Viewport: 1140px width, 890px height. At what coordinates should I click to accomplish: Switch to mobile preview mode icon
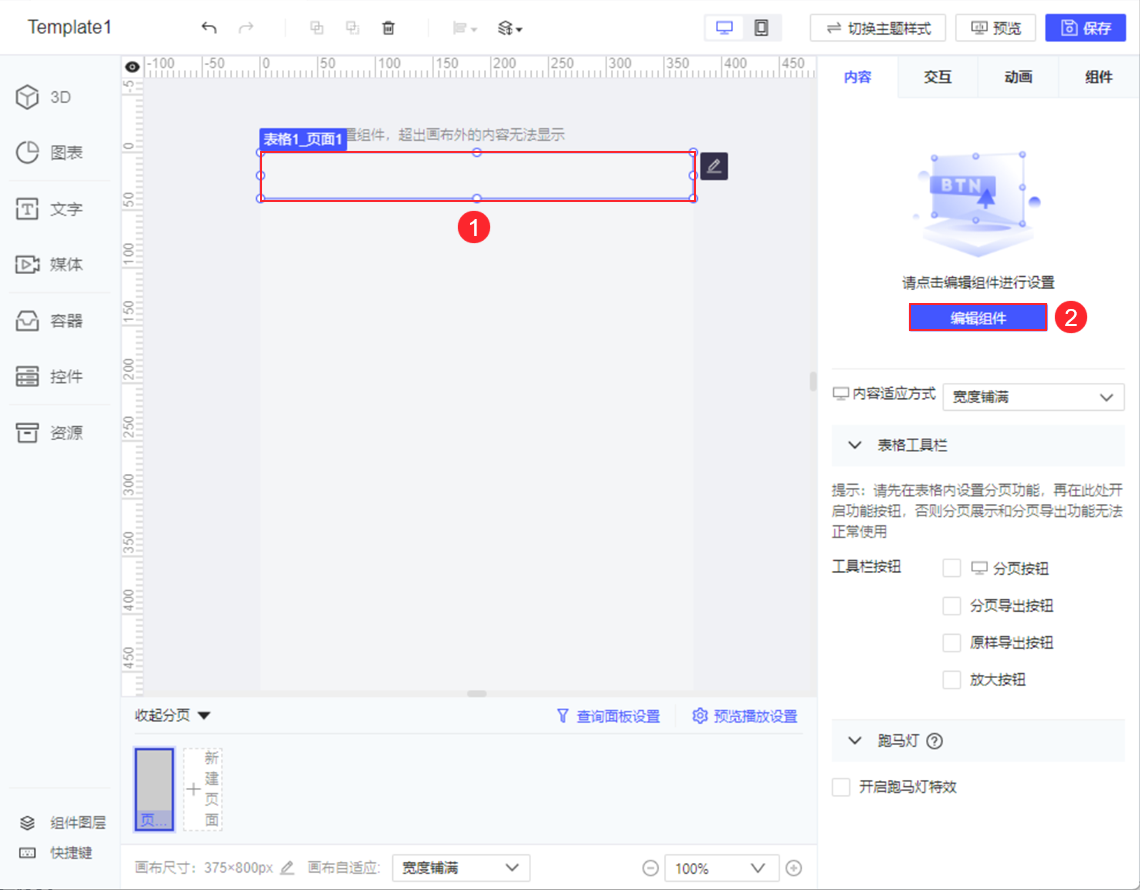point(761,27)
